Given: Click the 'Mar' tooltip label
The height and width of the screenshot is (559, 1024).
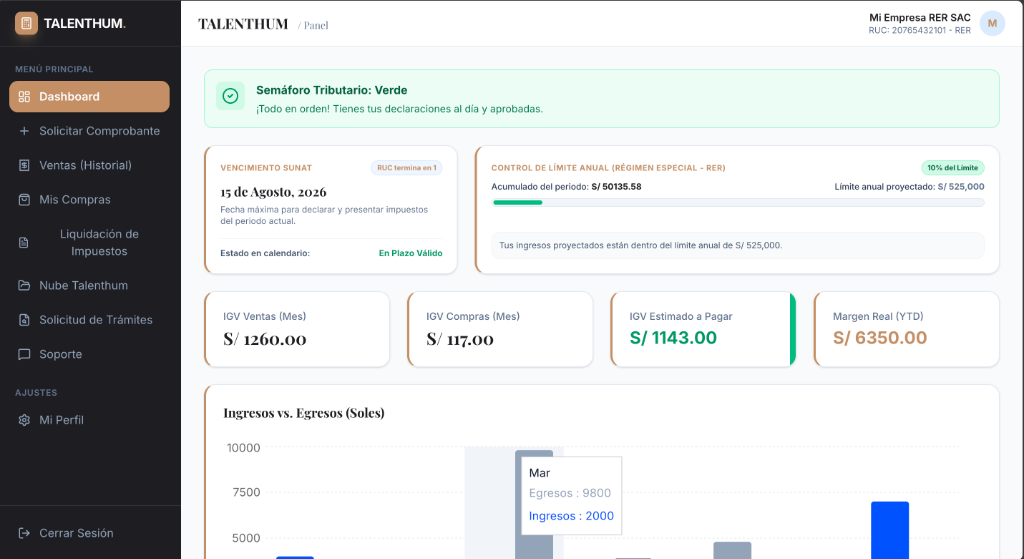Looking at the screenshot, I should (539, 473).
